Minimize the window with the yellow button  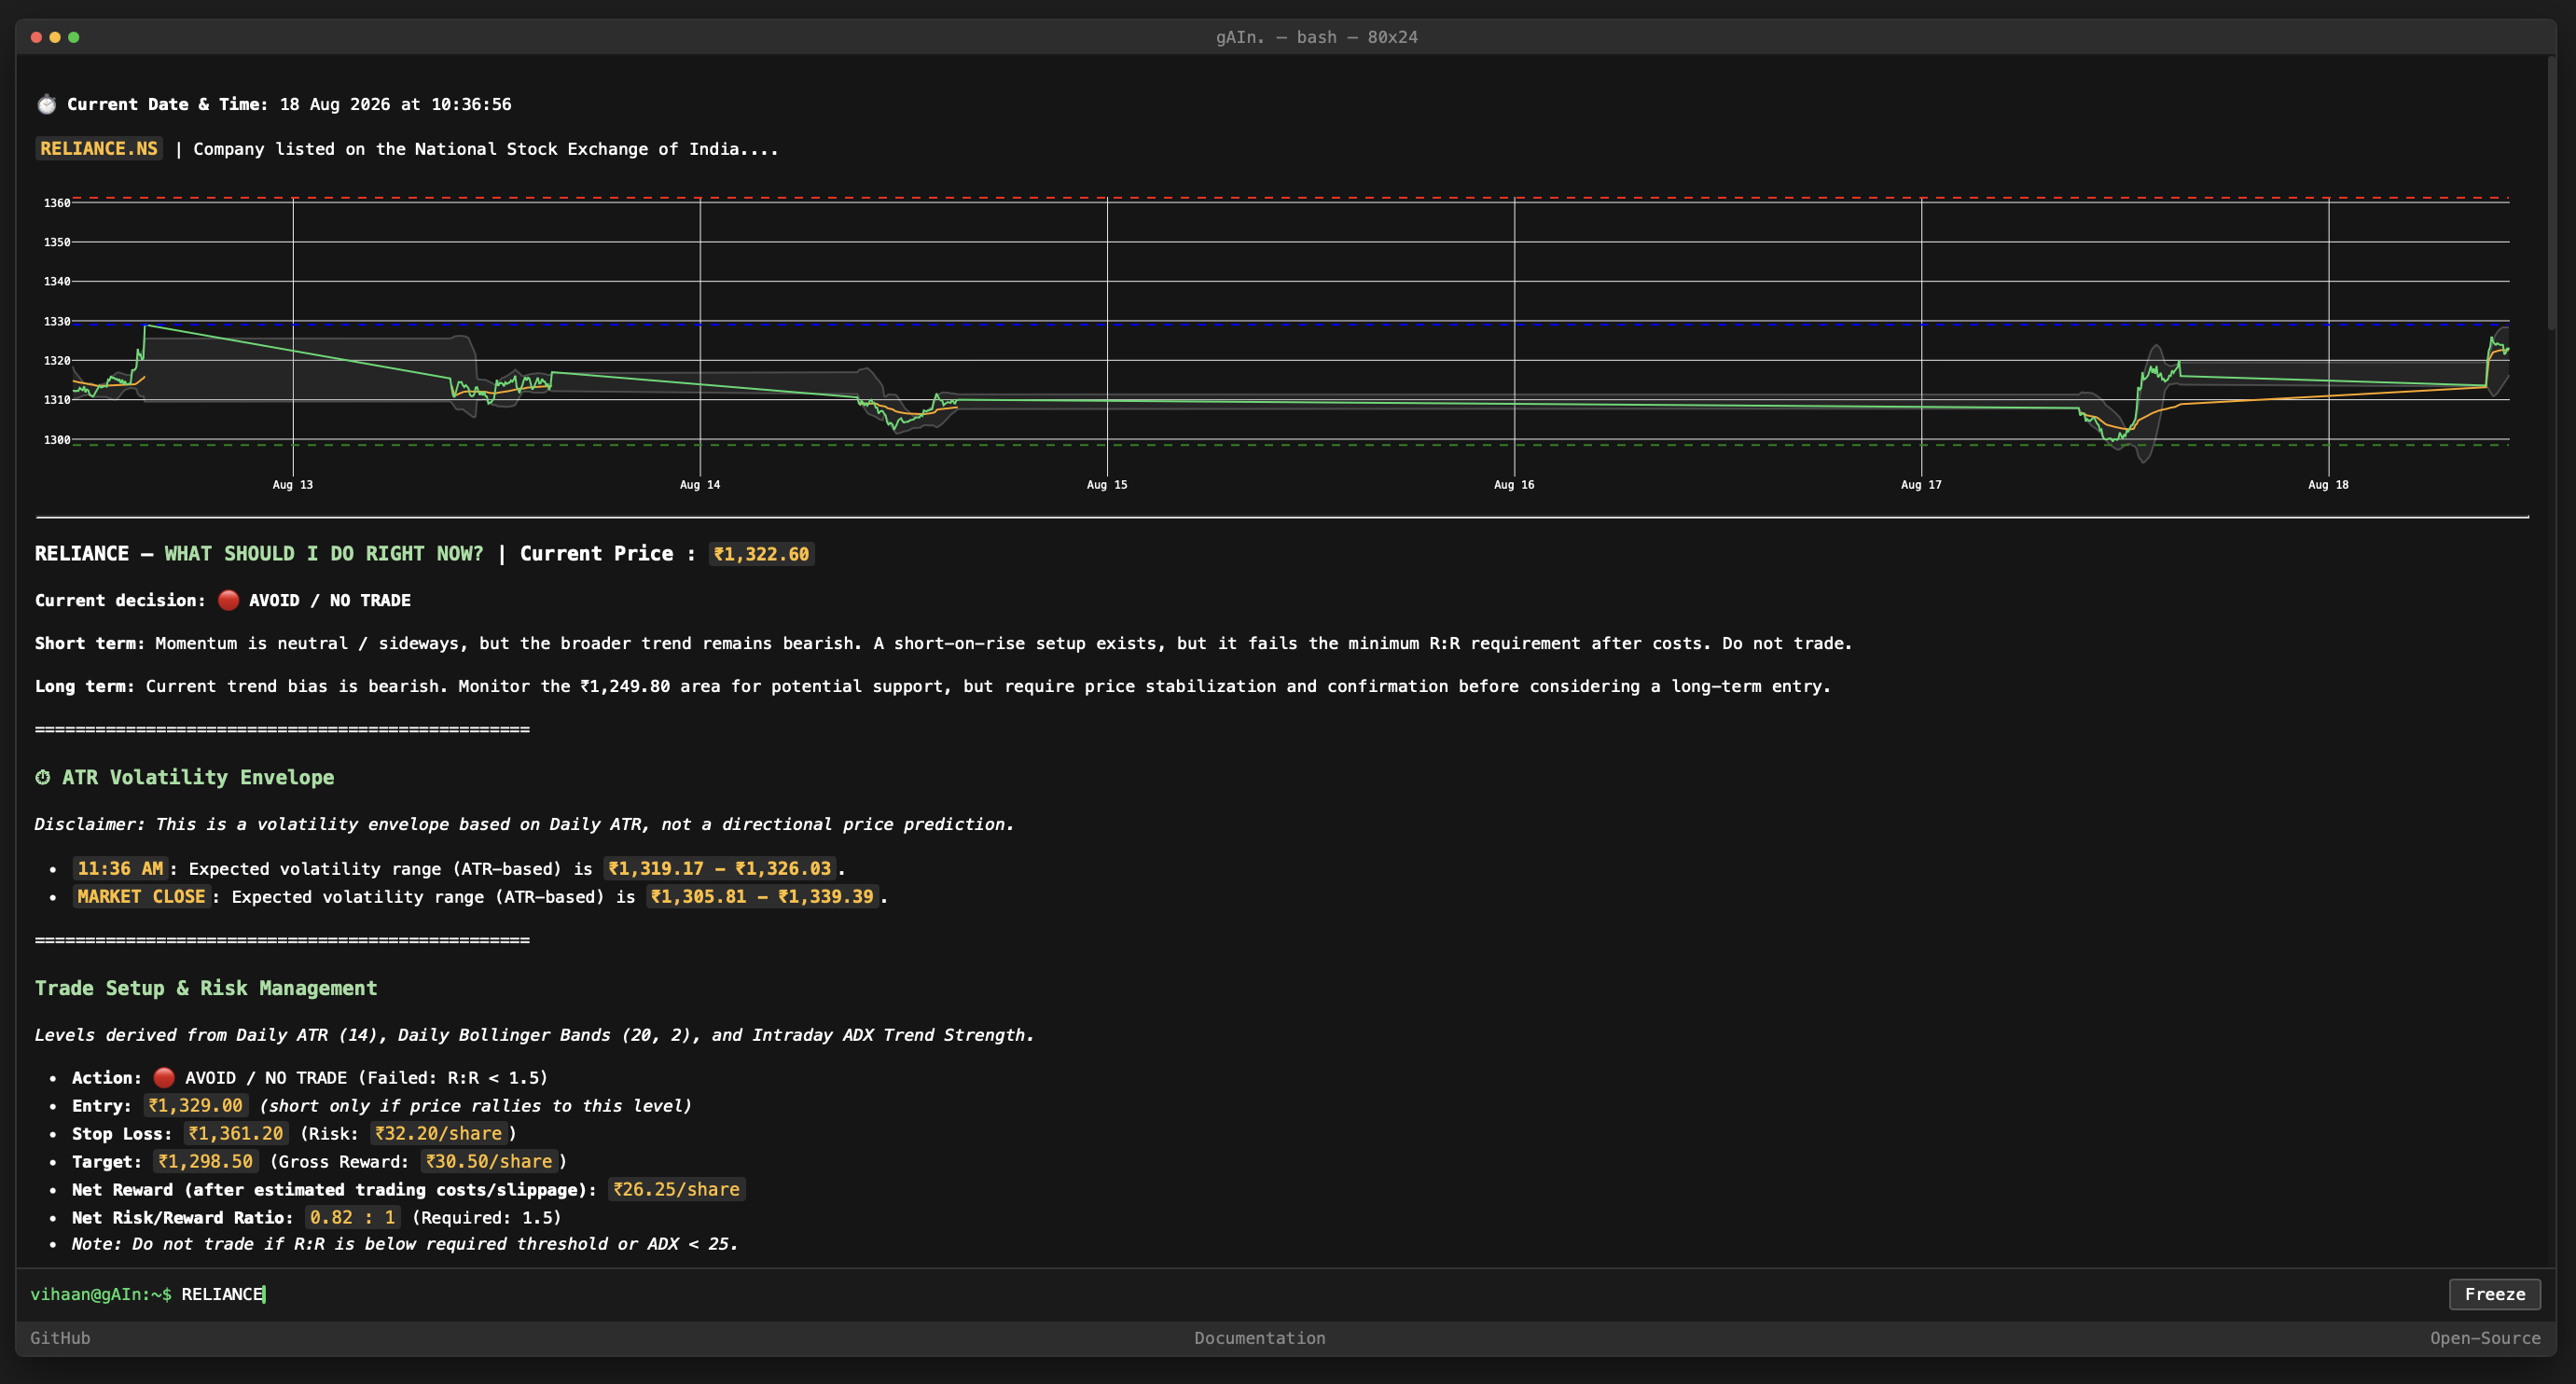(55, 37)
